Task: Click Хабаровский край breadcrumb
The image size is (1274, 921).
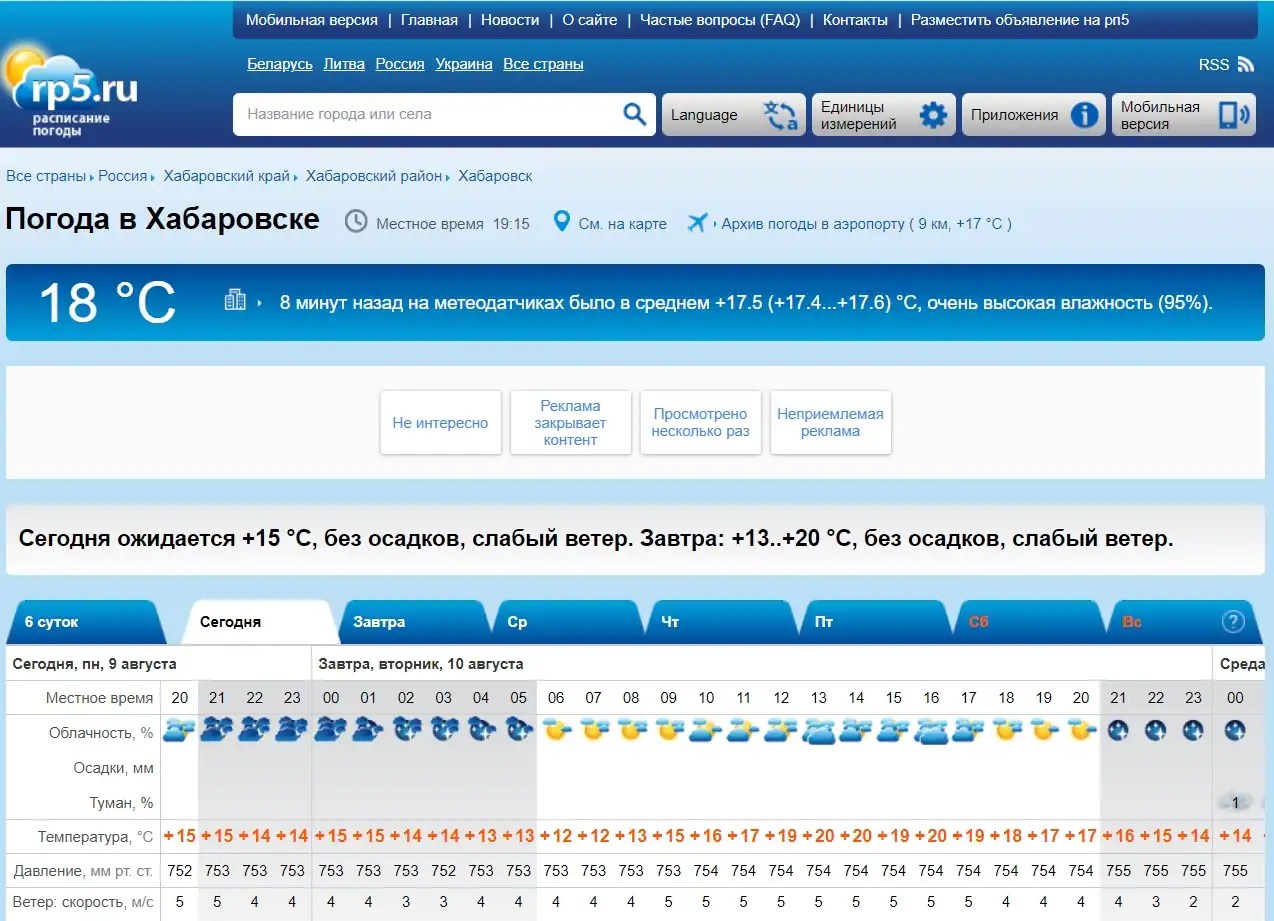Action: [227, 176]
